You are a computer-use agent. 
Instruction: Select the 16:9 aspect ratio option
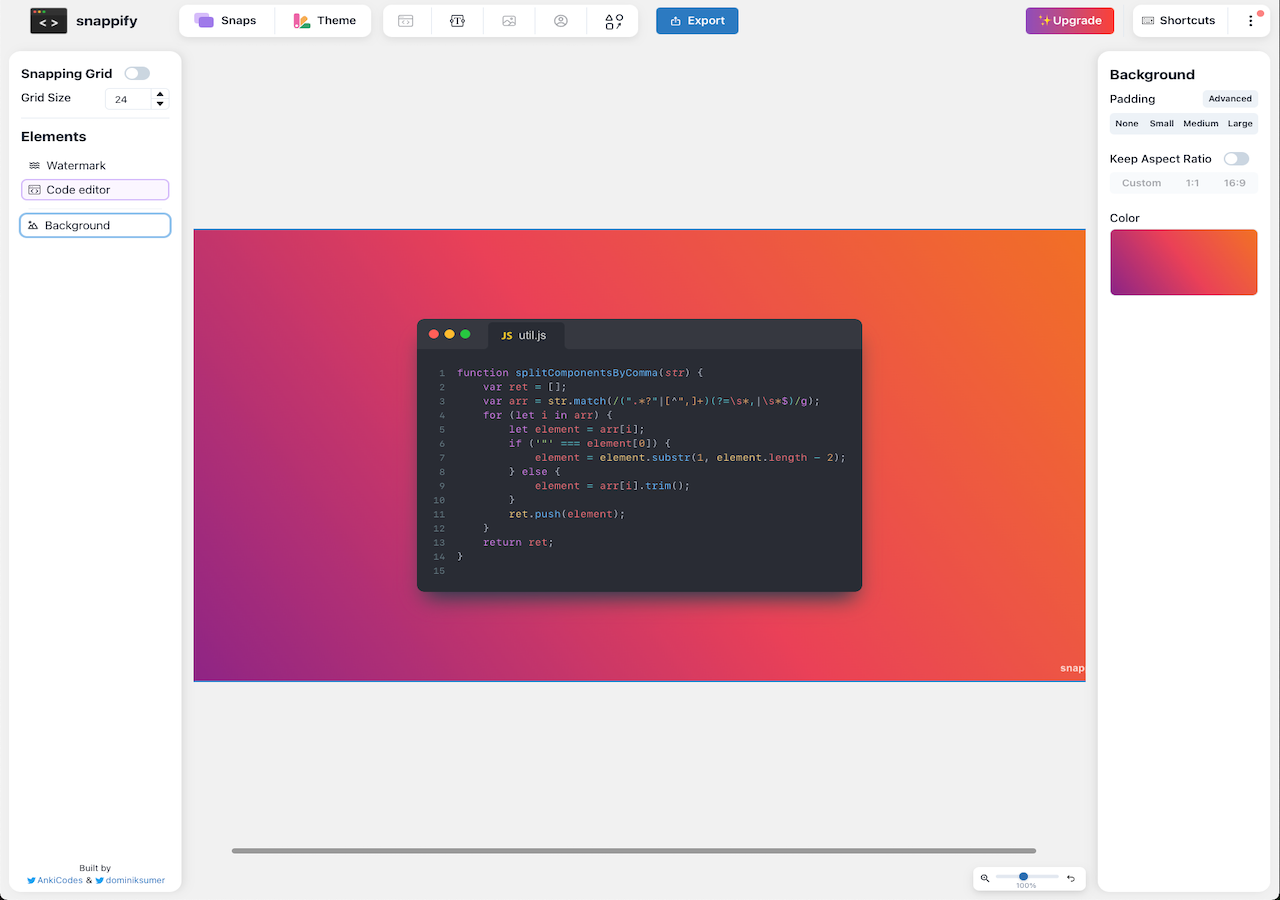[1234, 183]
